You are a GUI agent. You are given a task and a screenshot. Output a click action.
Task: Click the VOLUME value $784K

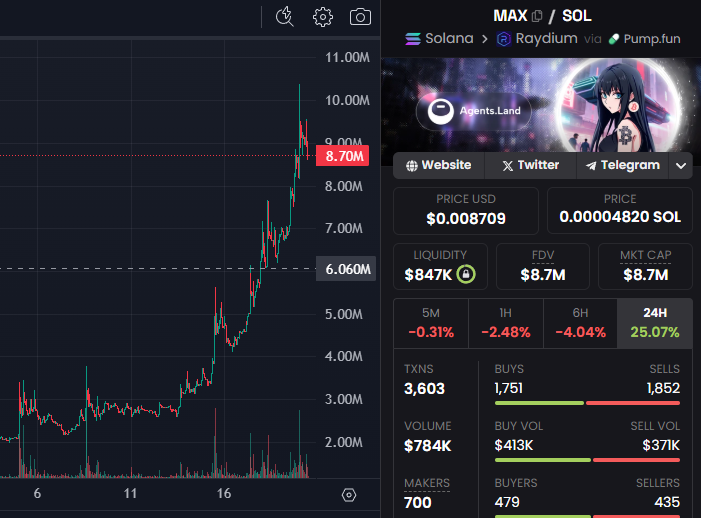tap(427, 446)
